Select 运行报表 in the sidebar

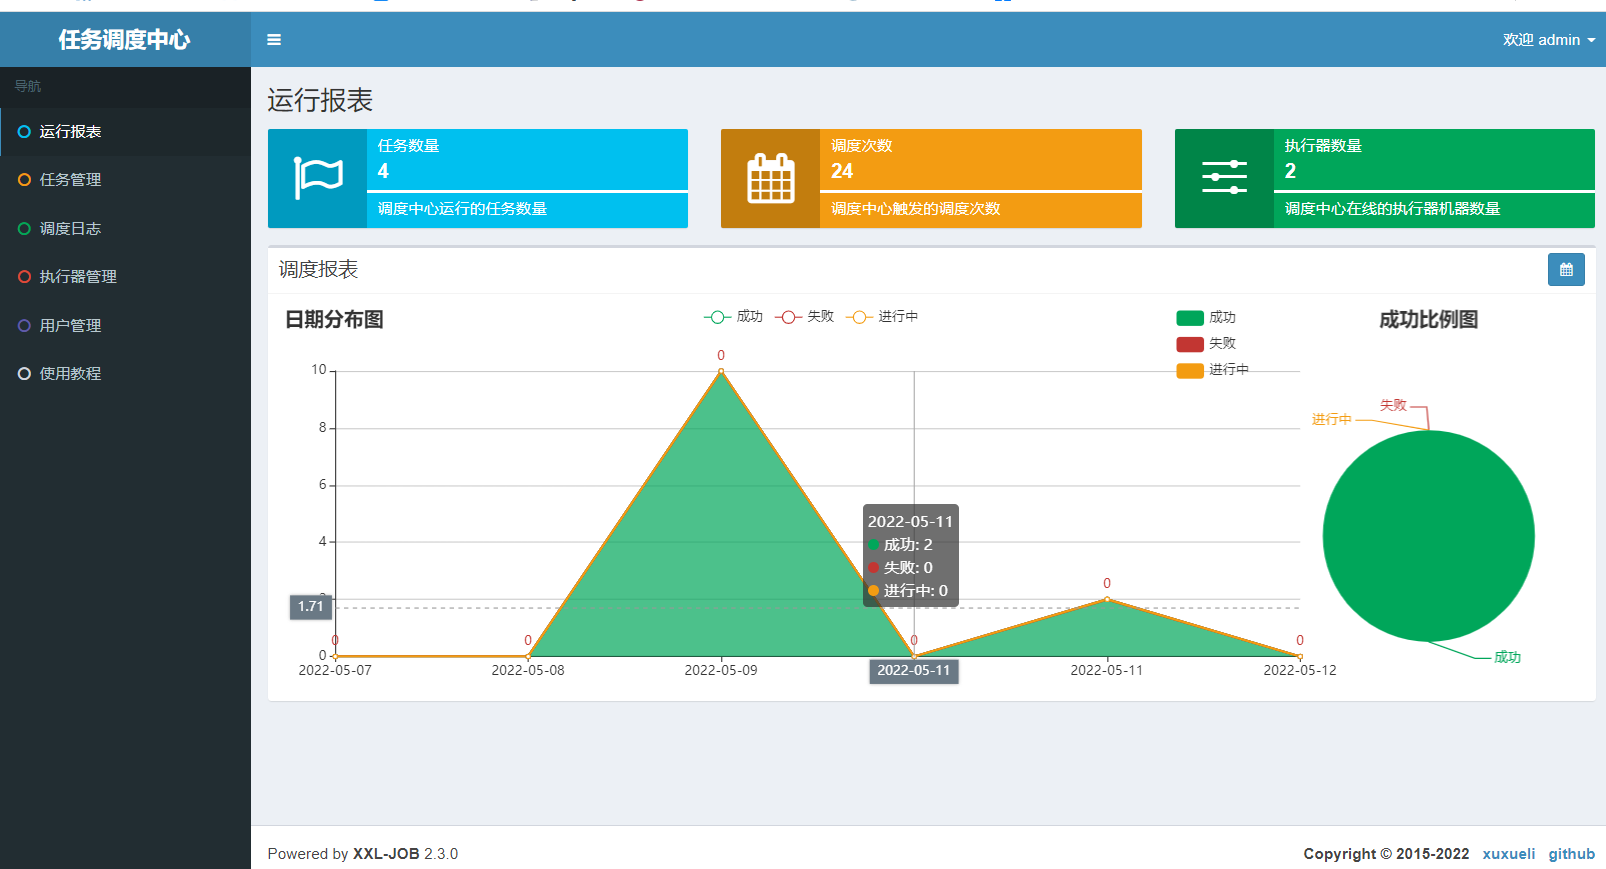tap(70, 132)
